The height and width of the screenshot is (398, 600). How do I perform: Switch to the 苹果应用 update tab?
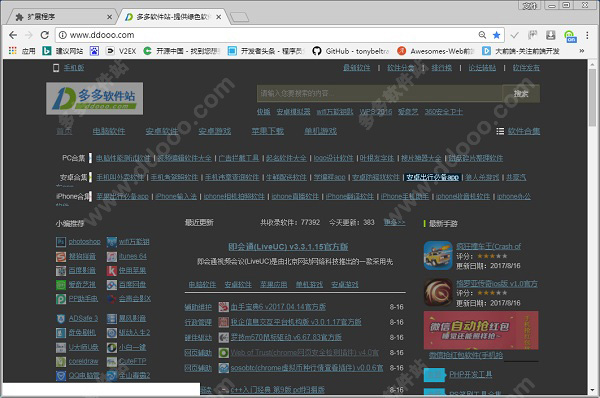(x=274, y=284)
